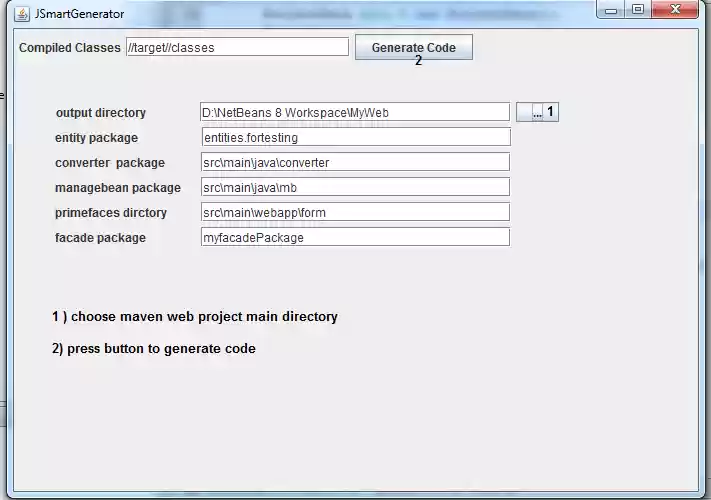Image resolution: width=711 pixels, height=500 pixels.
Task: Click the Java icon in title bar
Action: 21,14
